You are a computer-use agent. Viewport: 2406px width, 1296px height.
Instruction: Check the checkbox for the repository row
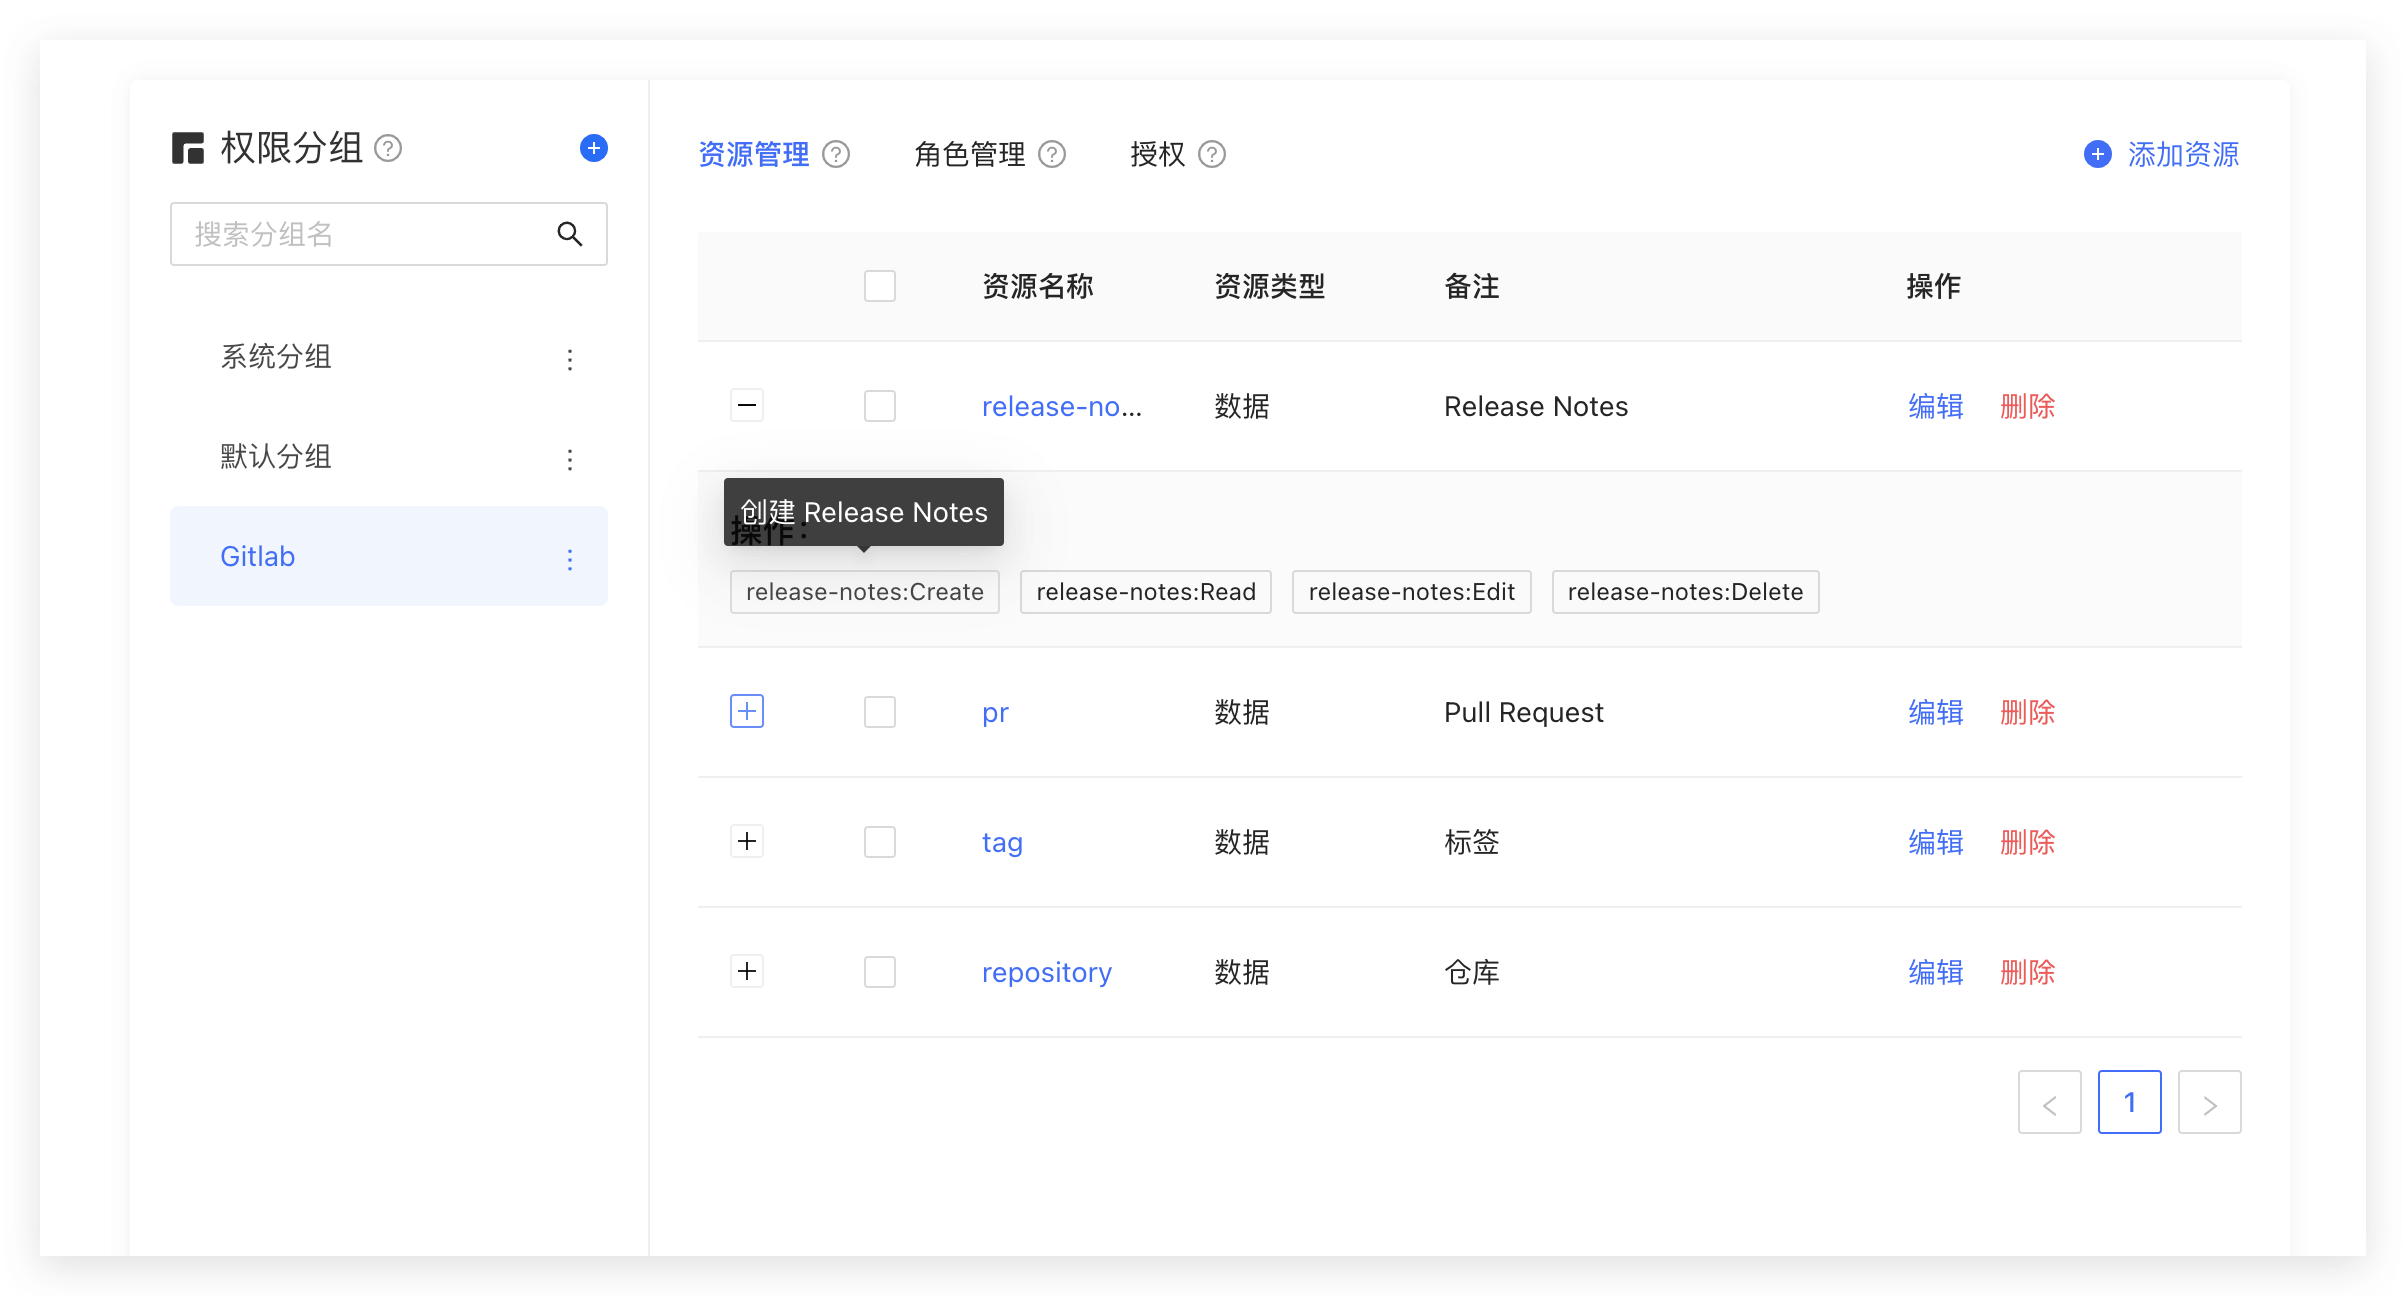[880, 972]
